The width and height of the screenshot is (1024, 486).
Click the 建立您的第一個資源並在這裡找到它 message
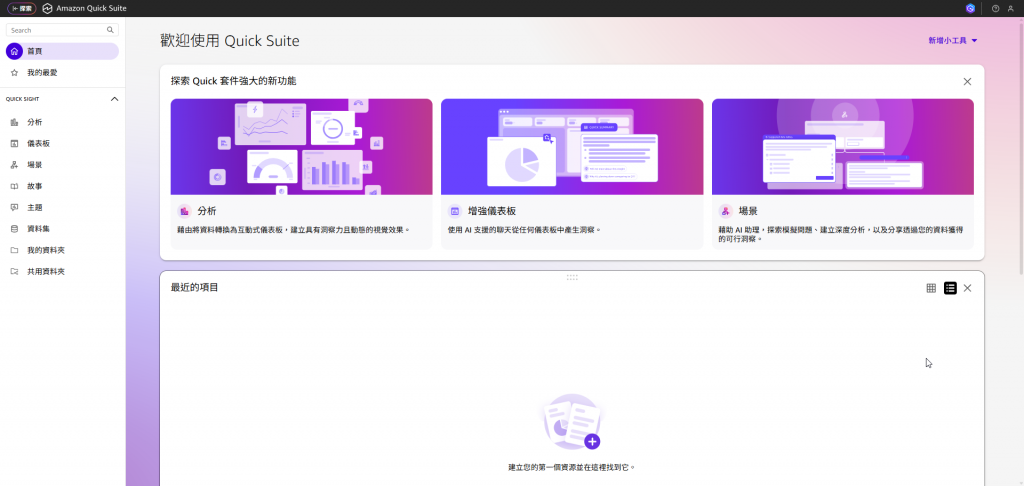coord(571,468)
